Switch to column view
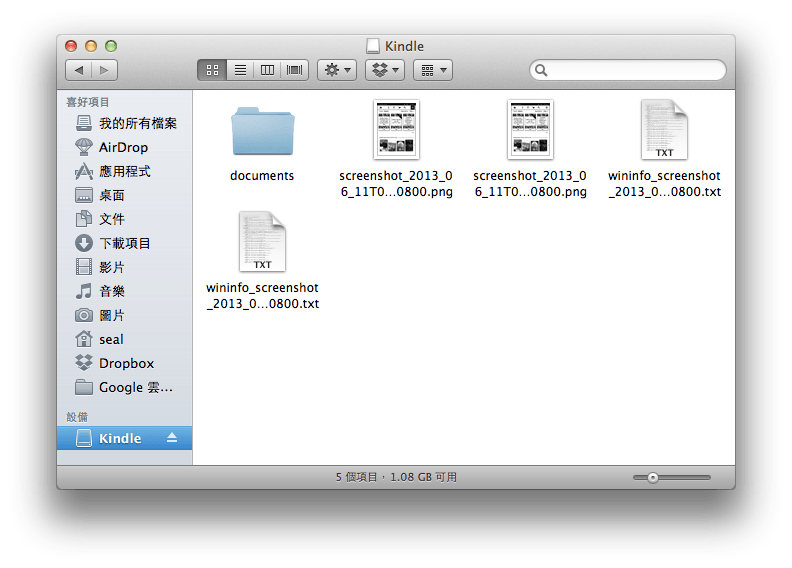Image resolution: width=792 pixels, height=568 pixels. (x=267, y=70)
